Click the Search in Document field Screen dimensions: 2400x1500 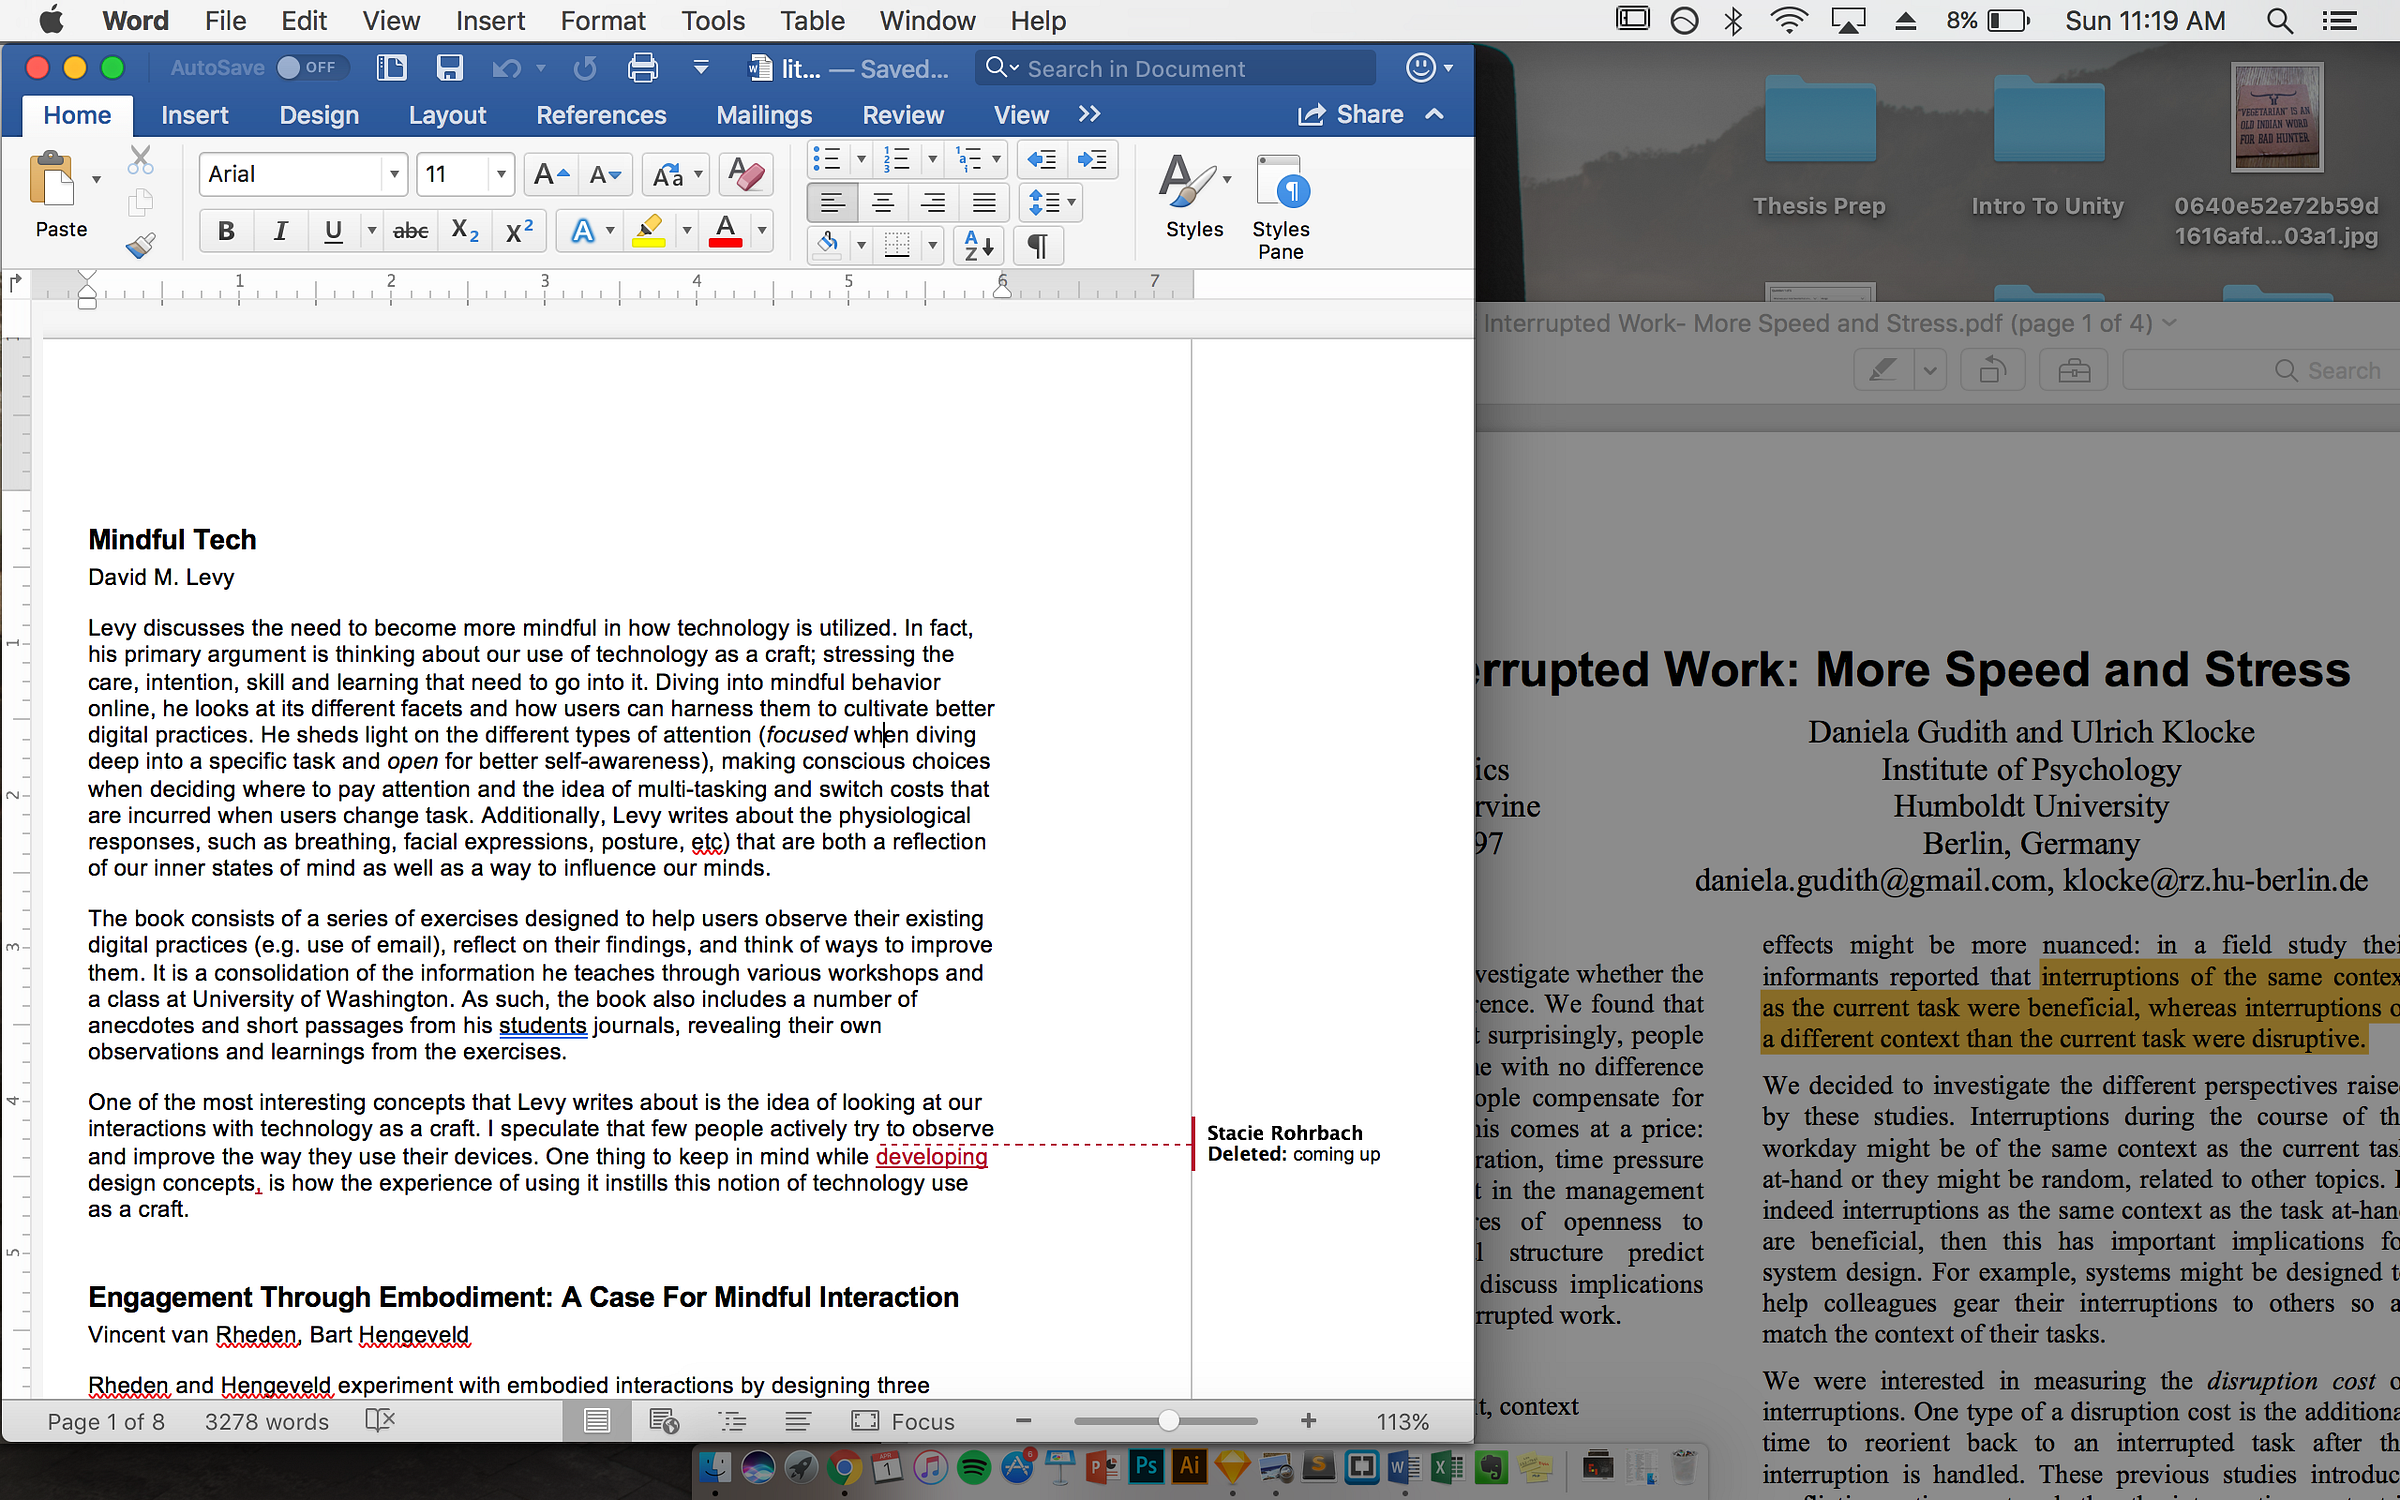(1180, 68)
